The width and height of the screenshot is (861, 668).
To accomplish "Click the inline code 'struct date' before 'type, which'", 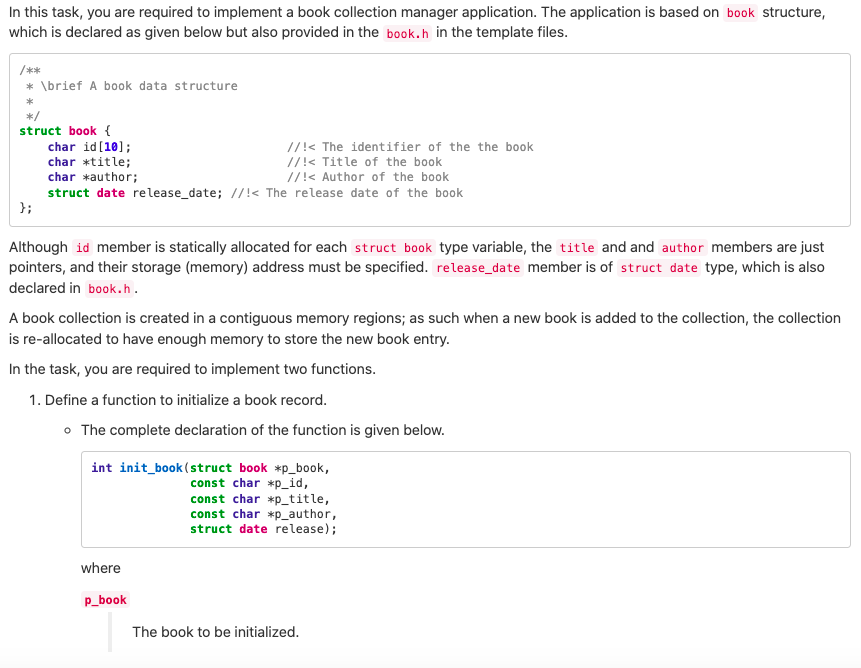I will click(659, 268).
